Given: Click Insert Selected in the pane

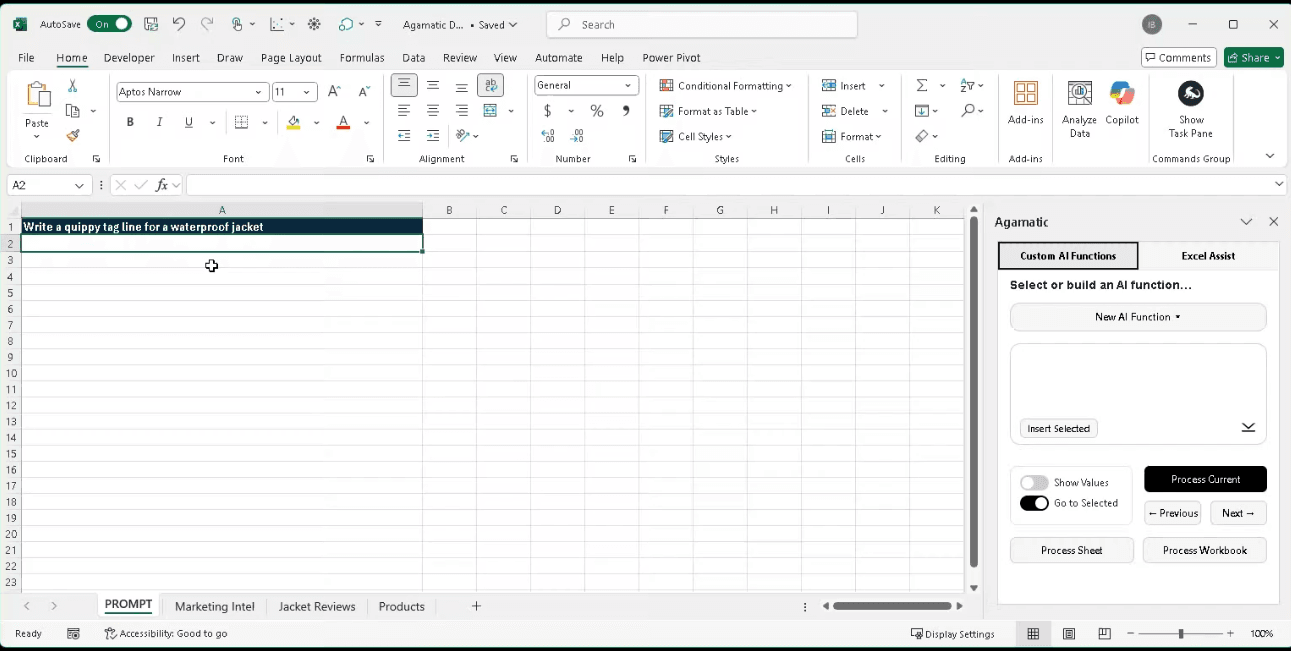Looking at the screenshot, I should coord(1058,428).
